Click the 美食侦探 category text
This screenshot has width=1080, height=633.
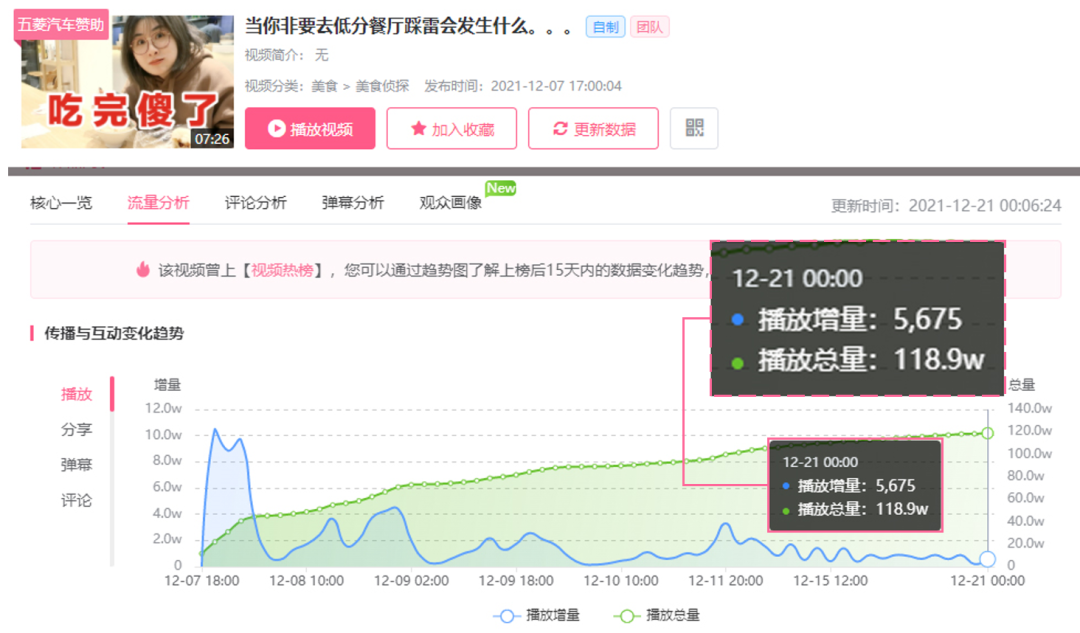pyautogui.click(x=382, y=86)
